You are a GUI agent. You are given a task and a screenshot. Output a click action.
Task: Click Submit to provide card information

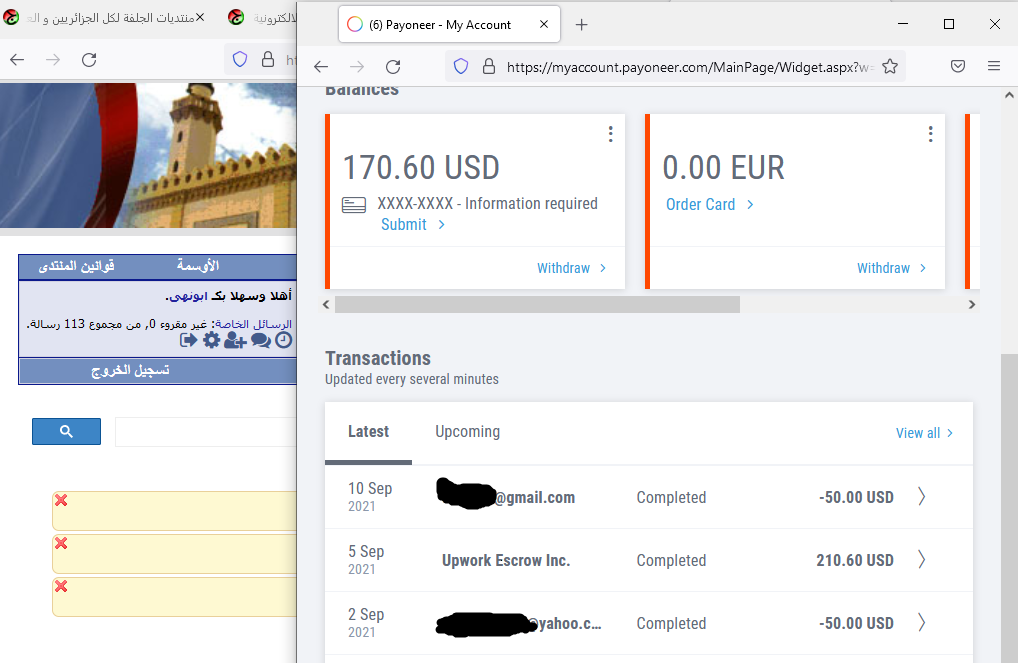click(x=413, y=225)
